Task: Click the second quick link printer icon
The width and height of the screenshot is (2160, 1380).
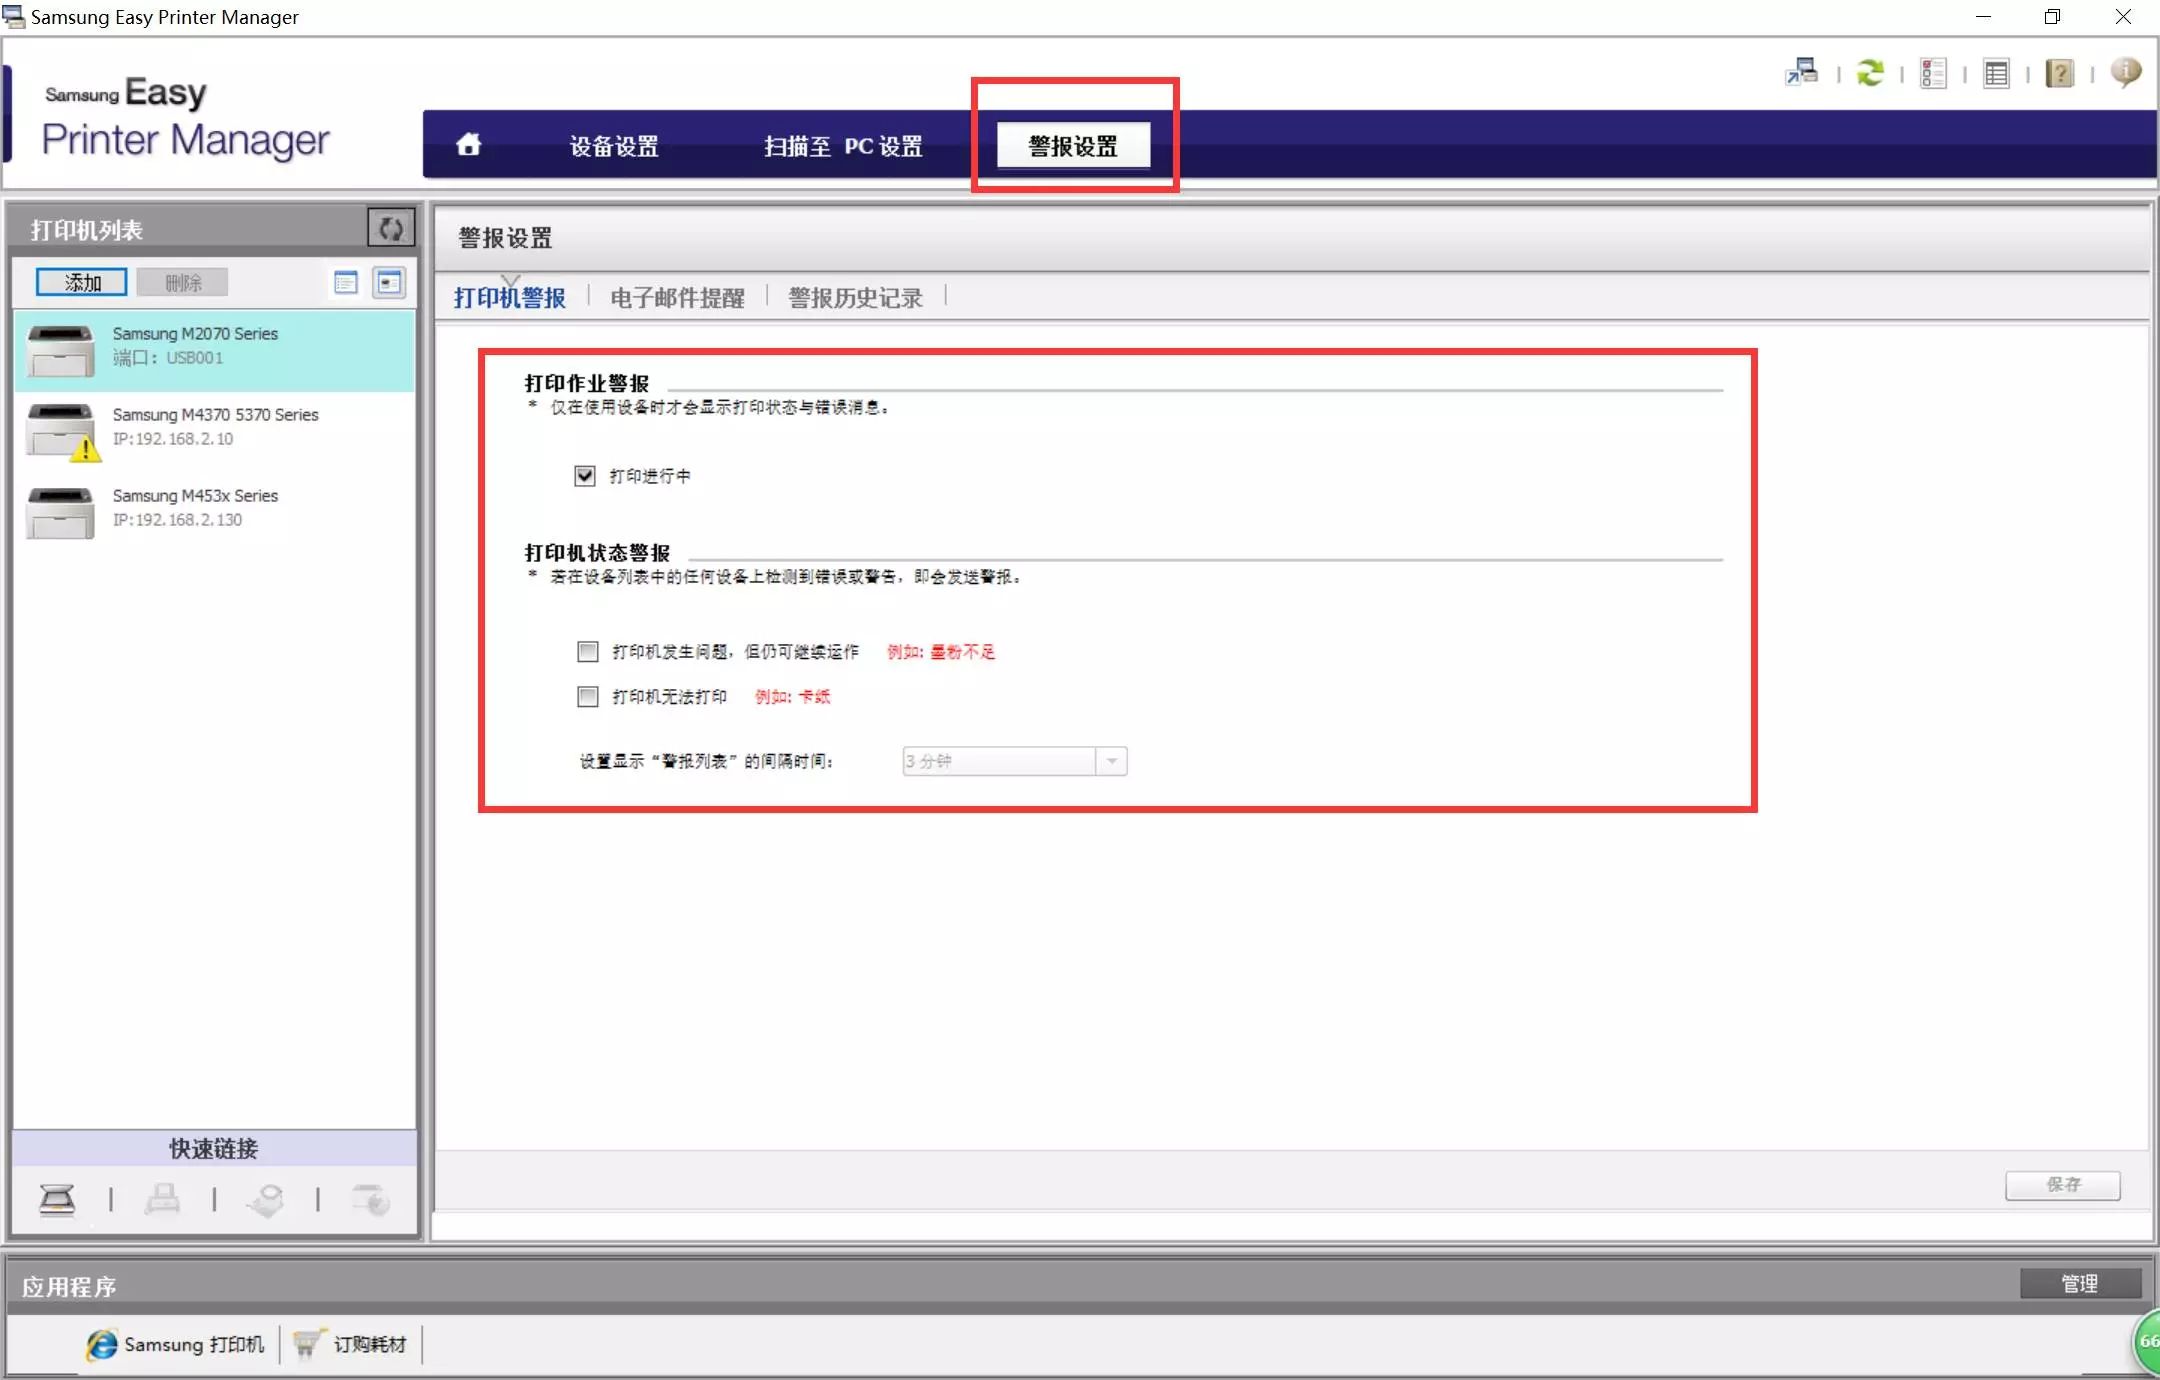Action: 162,1199
